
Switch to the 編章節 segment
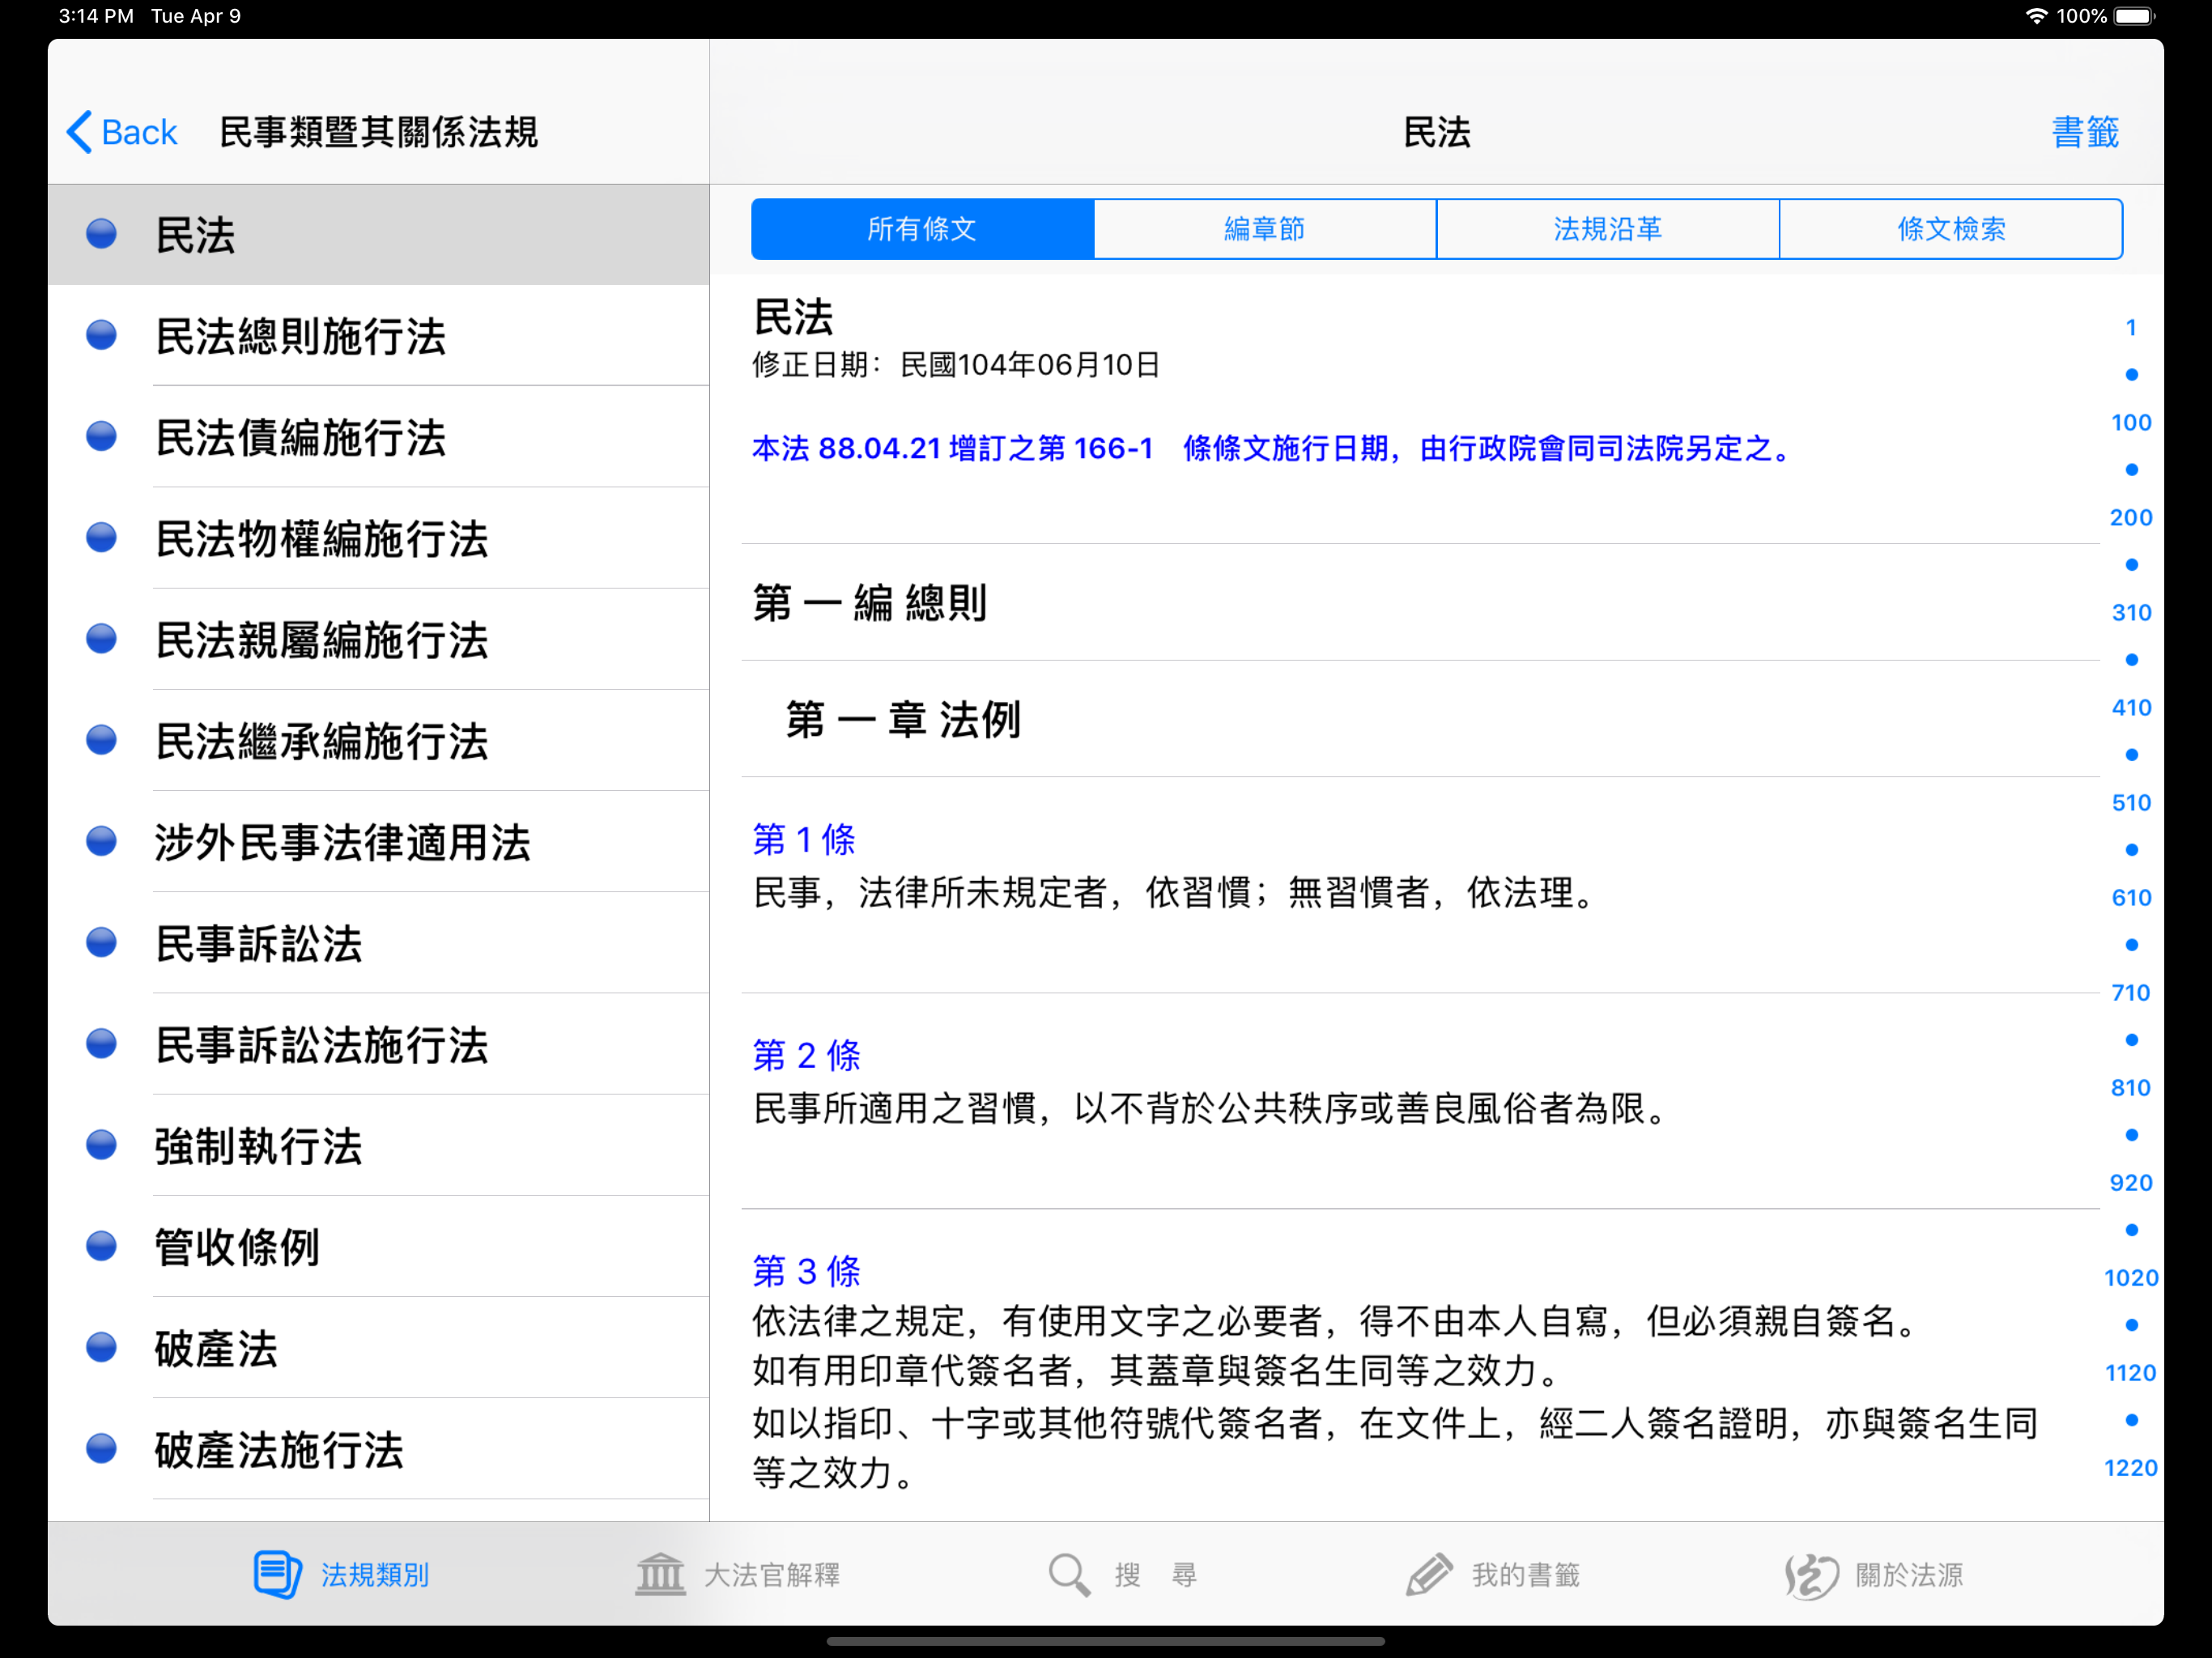1265,229
